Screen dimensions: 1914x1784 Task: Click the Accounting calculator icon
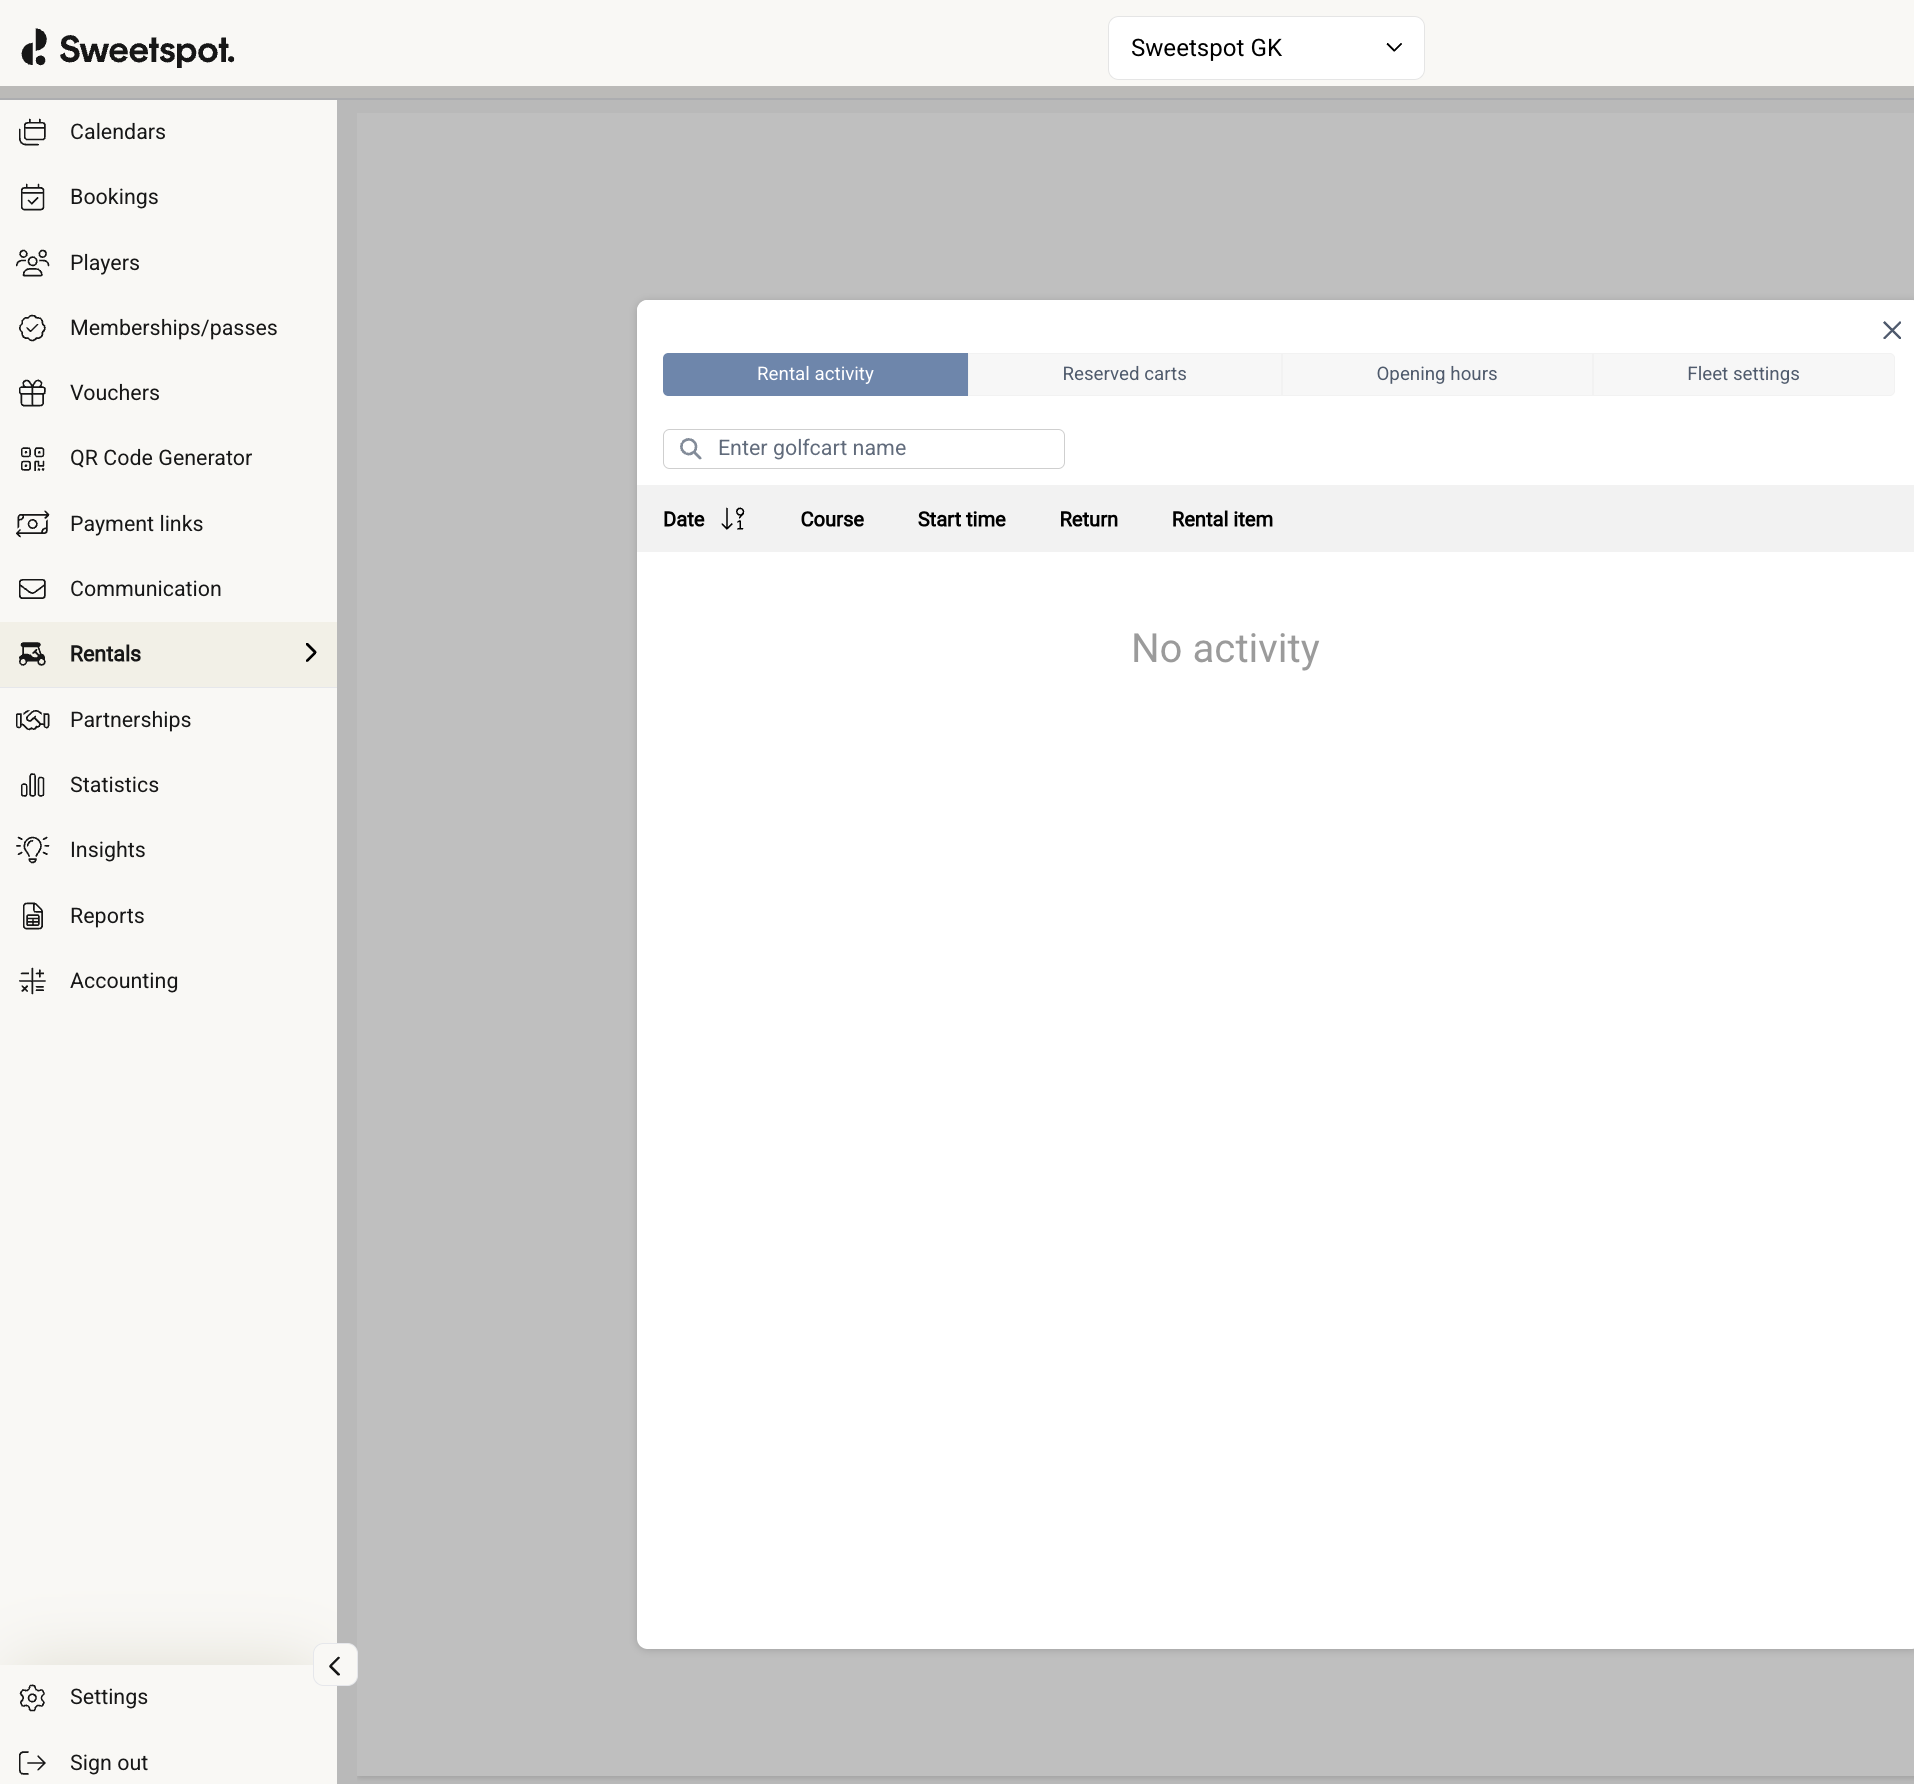33,981
